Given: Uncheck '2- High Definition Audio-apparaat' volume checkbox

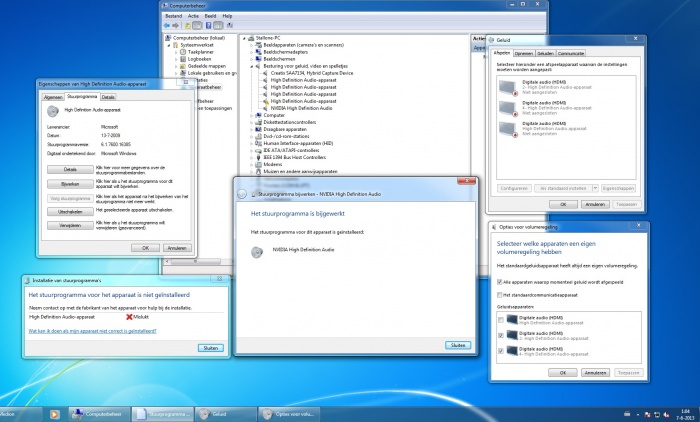Looking at the screenshot, I should 501,335.
